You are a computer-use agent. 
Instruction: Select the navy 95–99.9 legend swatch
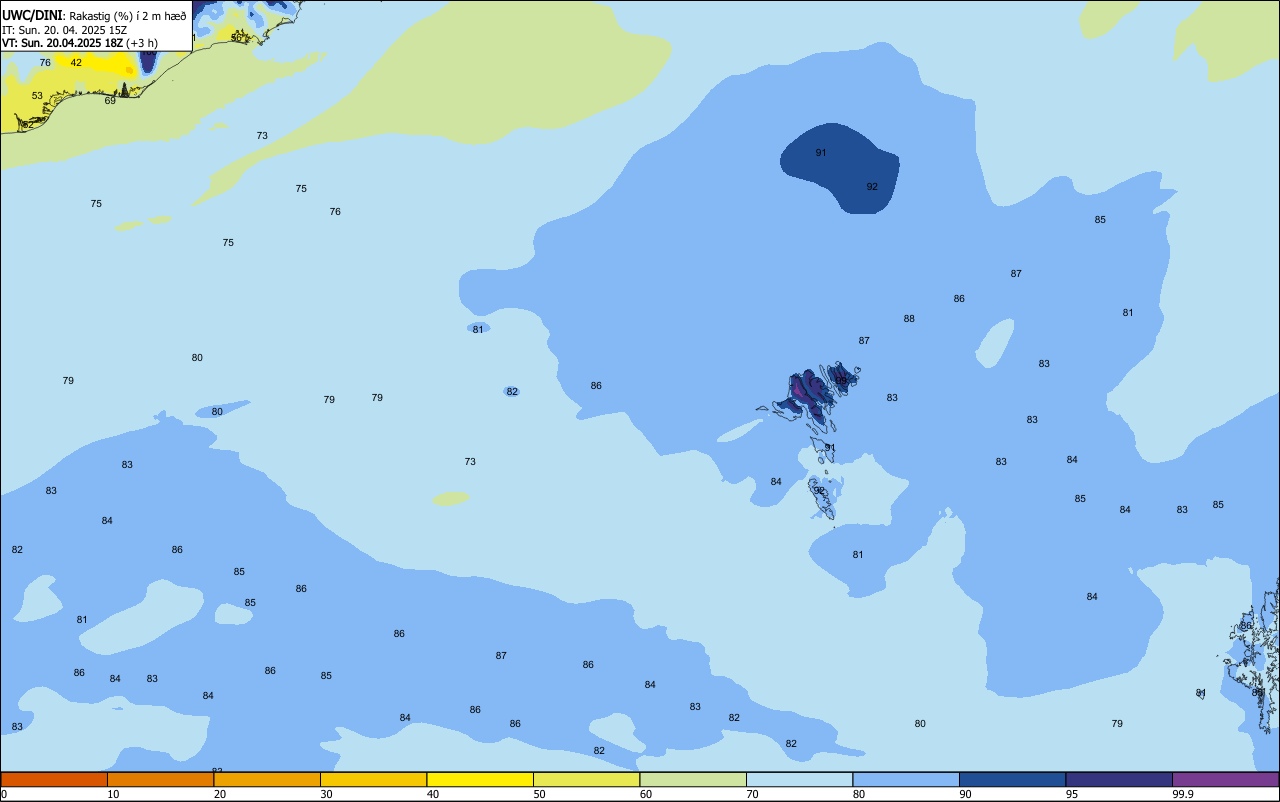1119,779
